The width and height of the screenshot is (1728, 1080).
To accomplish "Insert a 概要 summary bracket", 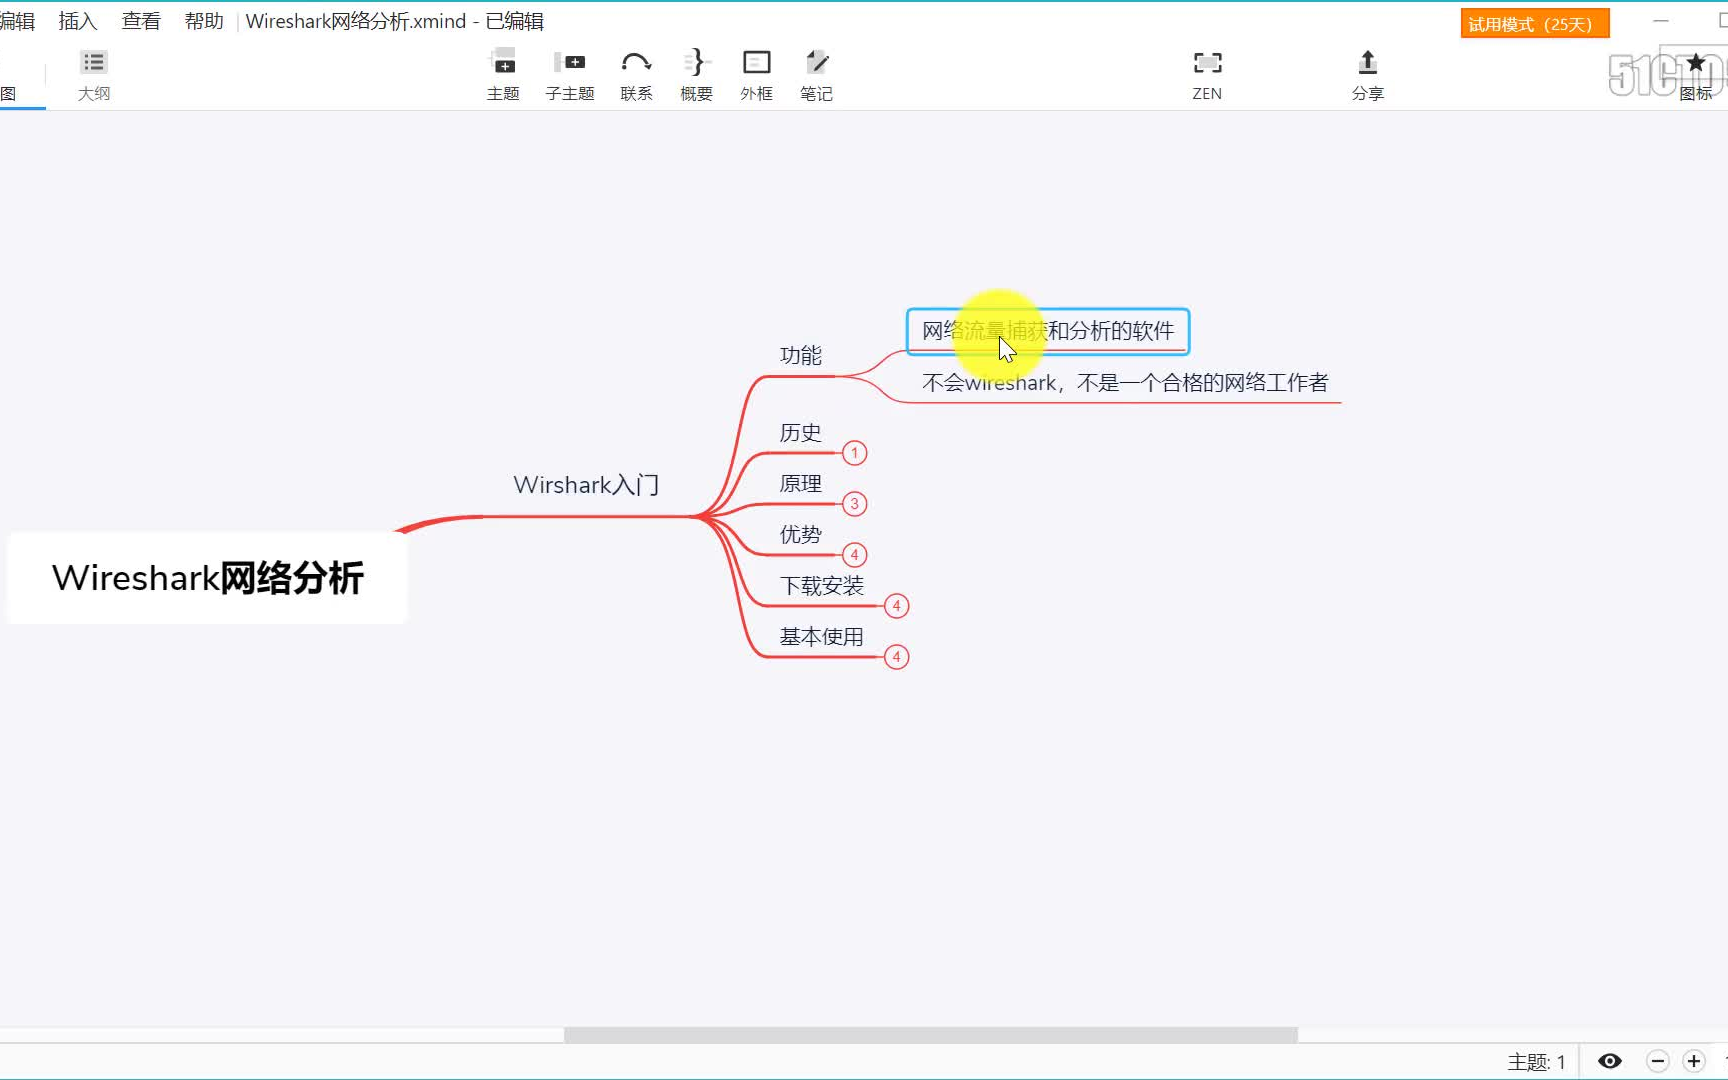I will [x=696, y=76].
